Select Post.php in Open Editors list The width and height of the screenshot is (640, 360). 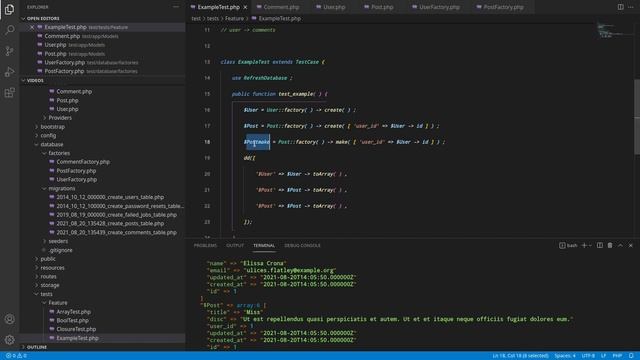[x=55, y=54]
